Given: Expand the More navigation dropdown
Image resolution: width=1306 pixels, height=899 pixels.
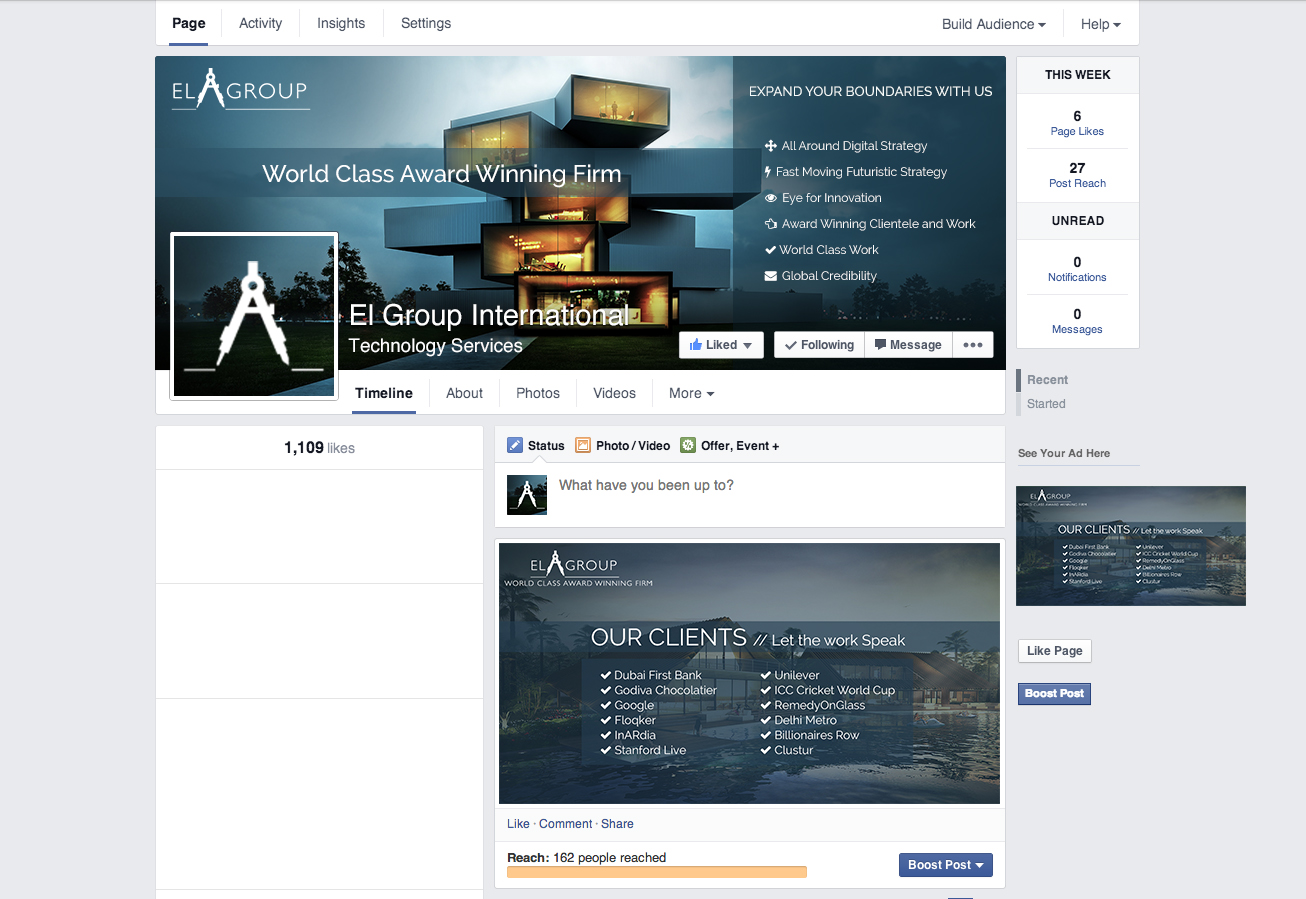Looking at the screenshot, I should (690, 393).
